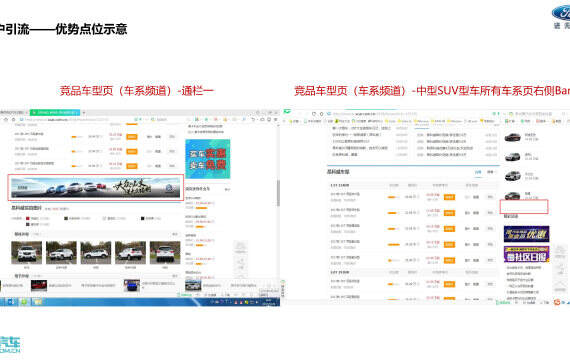Open the first sidebar car thumbnail, right browser
The image size is (570, 360).
pyautogui.click(x=512, y=137)
